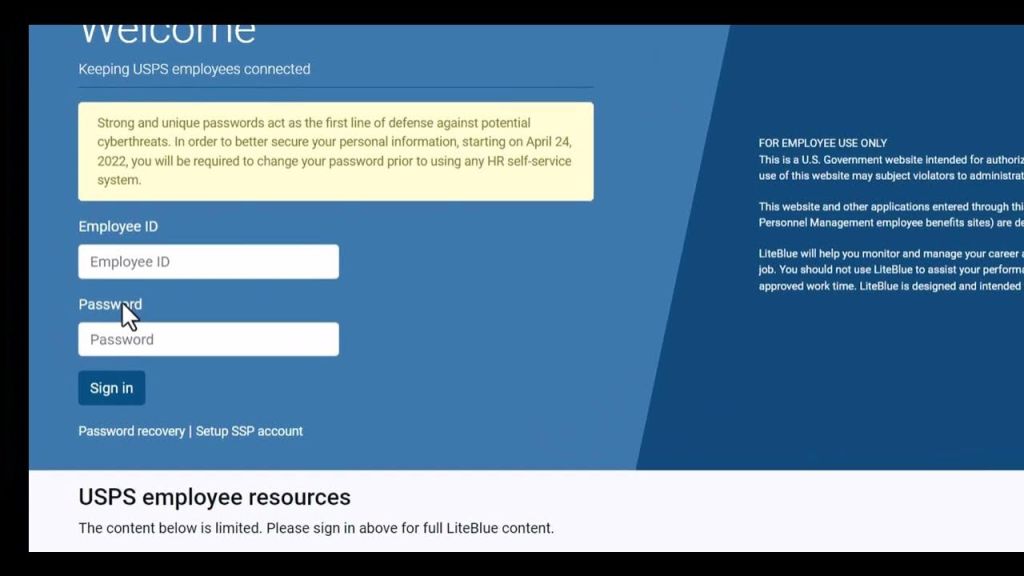Open the Password recovery link
The height and width of the screenshot is (576, 1024).
pyautogui.click(x=131, y=431)
